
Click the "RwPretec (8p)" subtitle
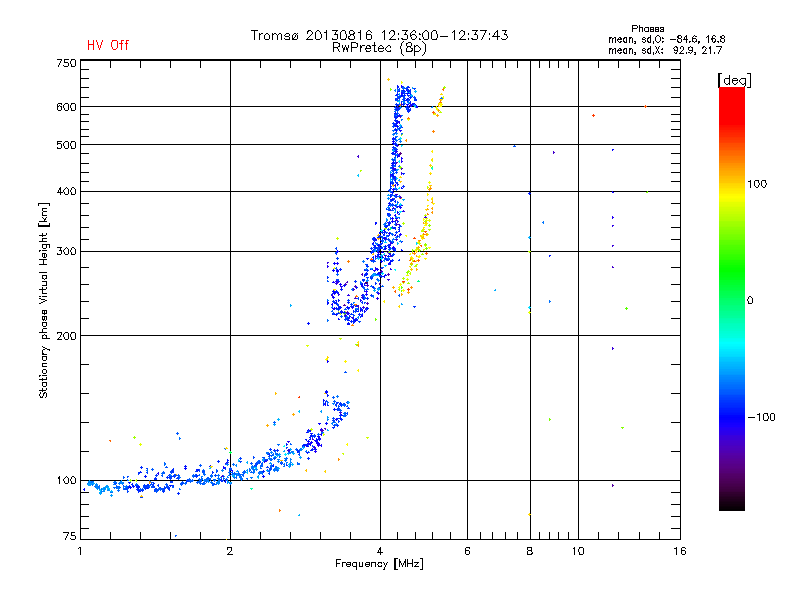pos(379,48)
